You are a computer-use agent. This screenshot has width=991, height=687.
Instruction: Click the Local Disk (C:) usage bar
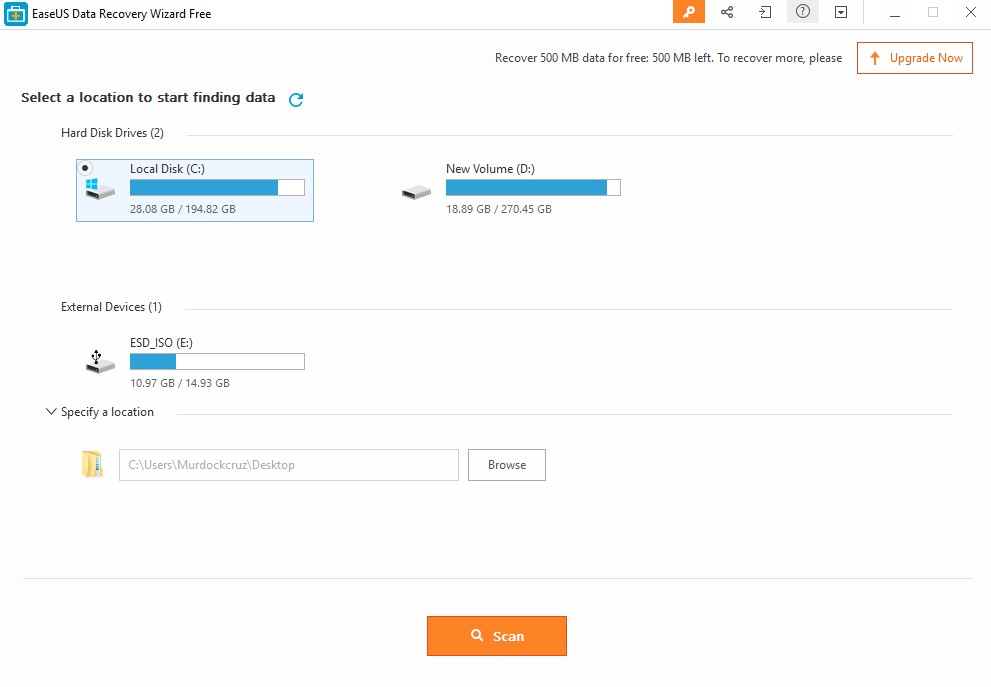point(217,188)
